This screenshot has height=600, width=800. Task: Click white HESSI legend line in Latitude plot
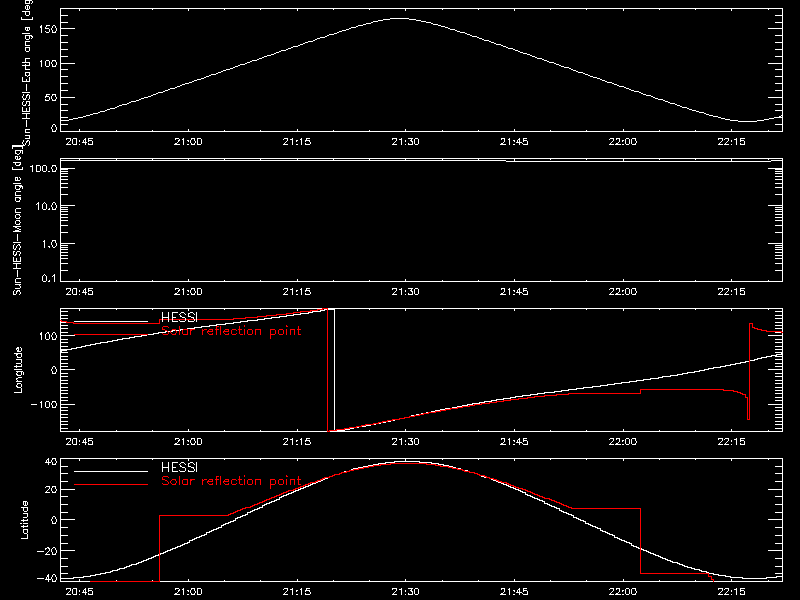[x=111, y=471]
